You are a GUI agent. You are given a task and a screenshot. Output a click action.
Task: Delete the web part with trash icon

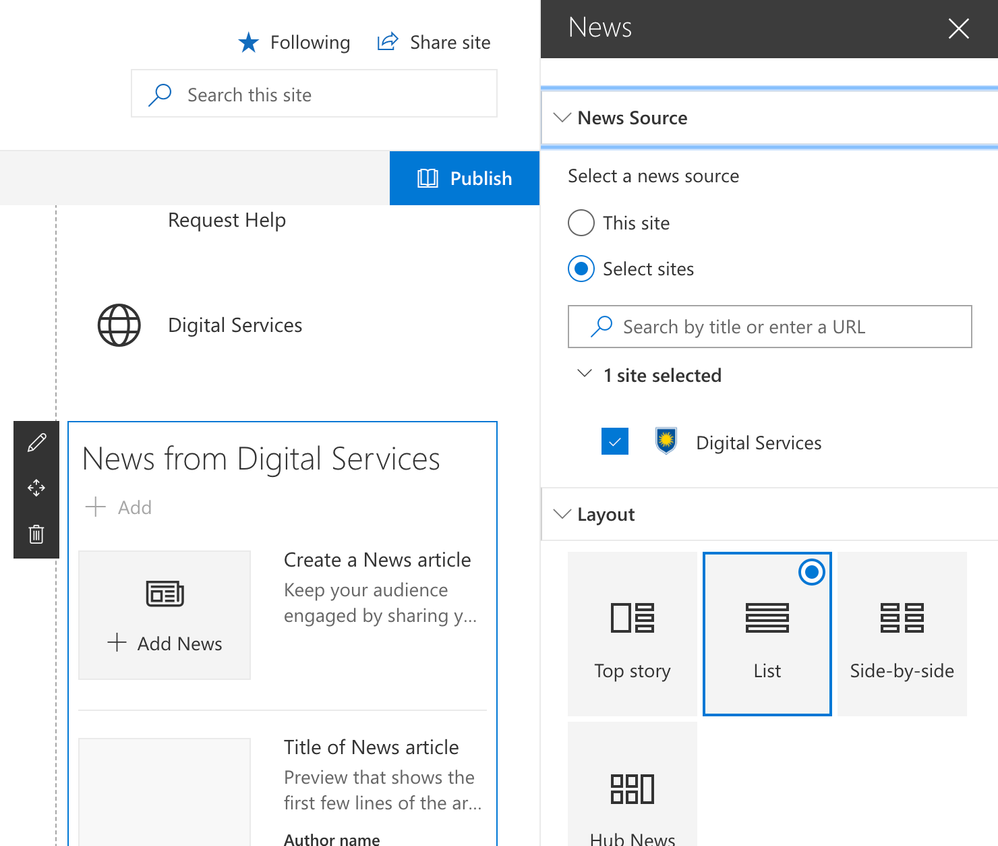coord(37,534)
